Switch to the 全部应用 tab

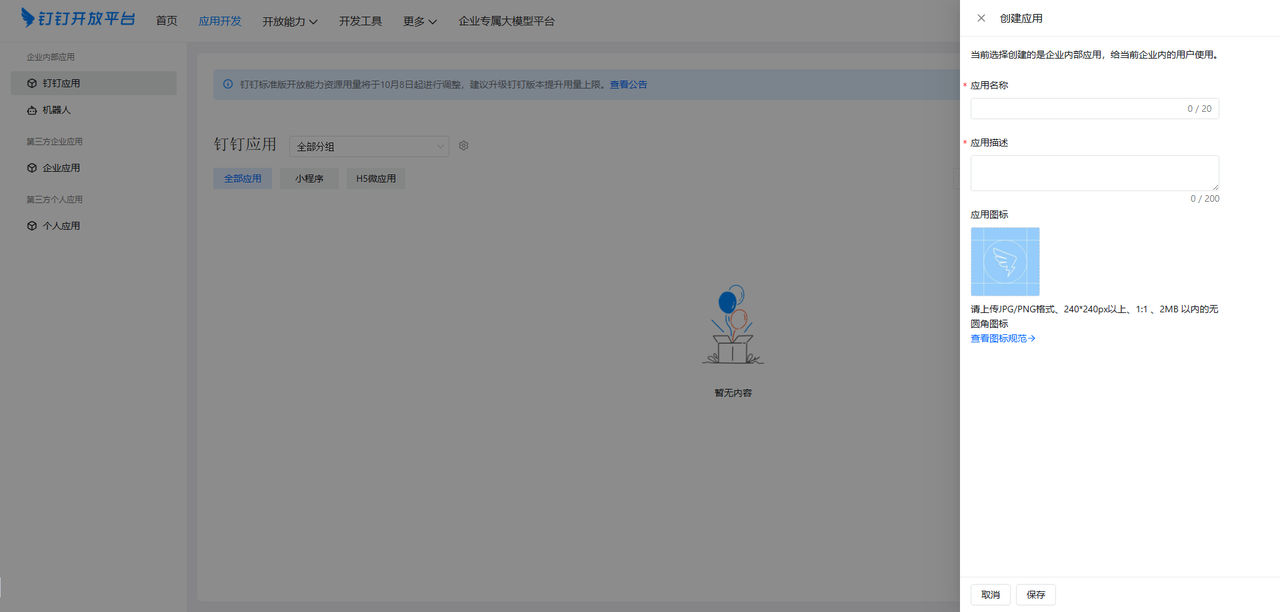tap(242, 179)
